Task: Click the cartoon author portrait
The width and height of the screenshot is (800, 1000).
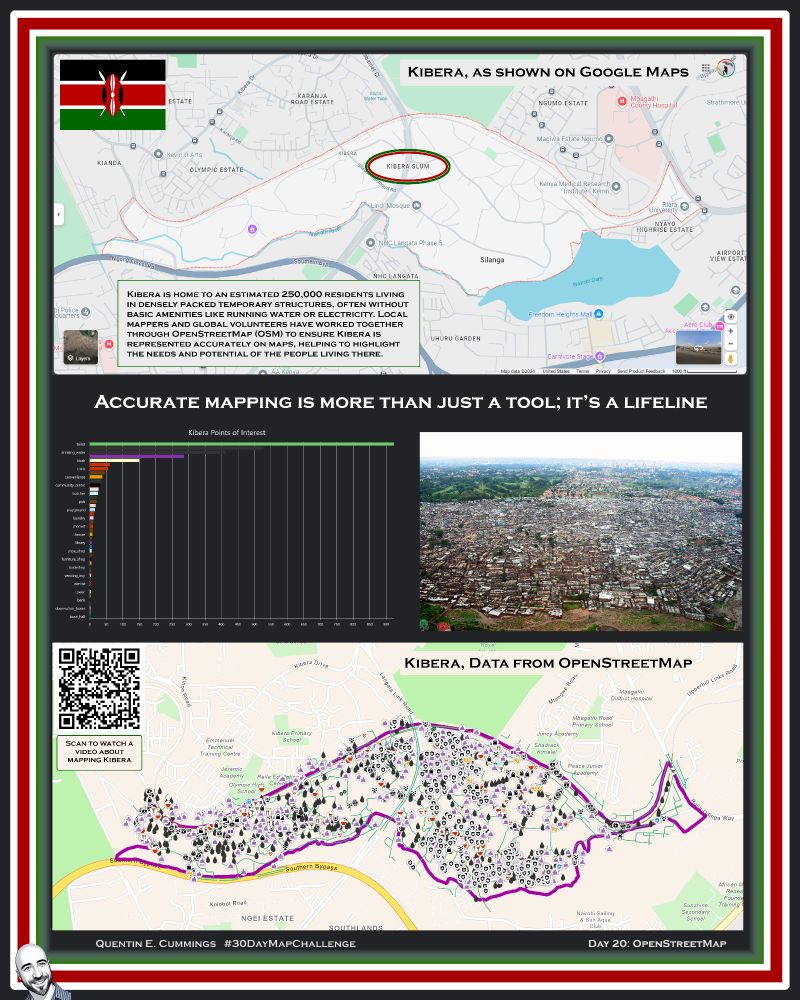Action: (40, 972)
